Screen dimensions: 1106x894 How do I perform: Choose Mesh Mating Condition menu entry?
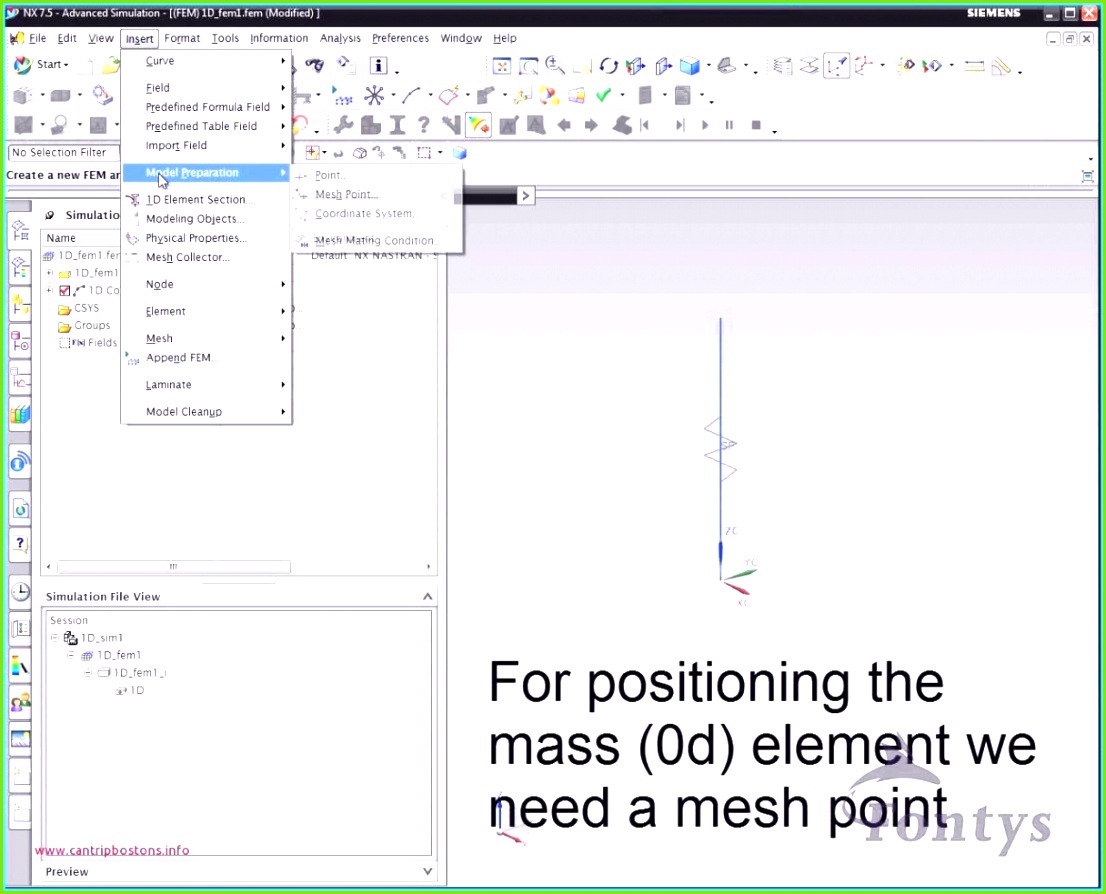click(x=378, y=241)
